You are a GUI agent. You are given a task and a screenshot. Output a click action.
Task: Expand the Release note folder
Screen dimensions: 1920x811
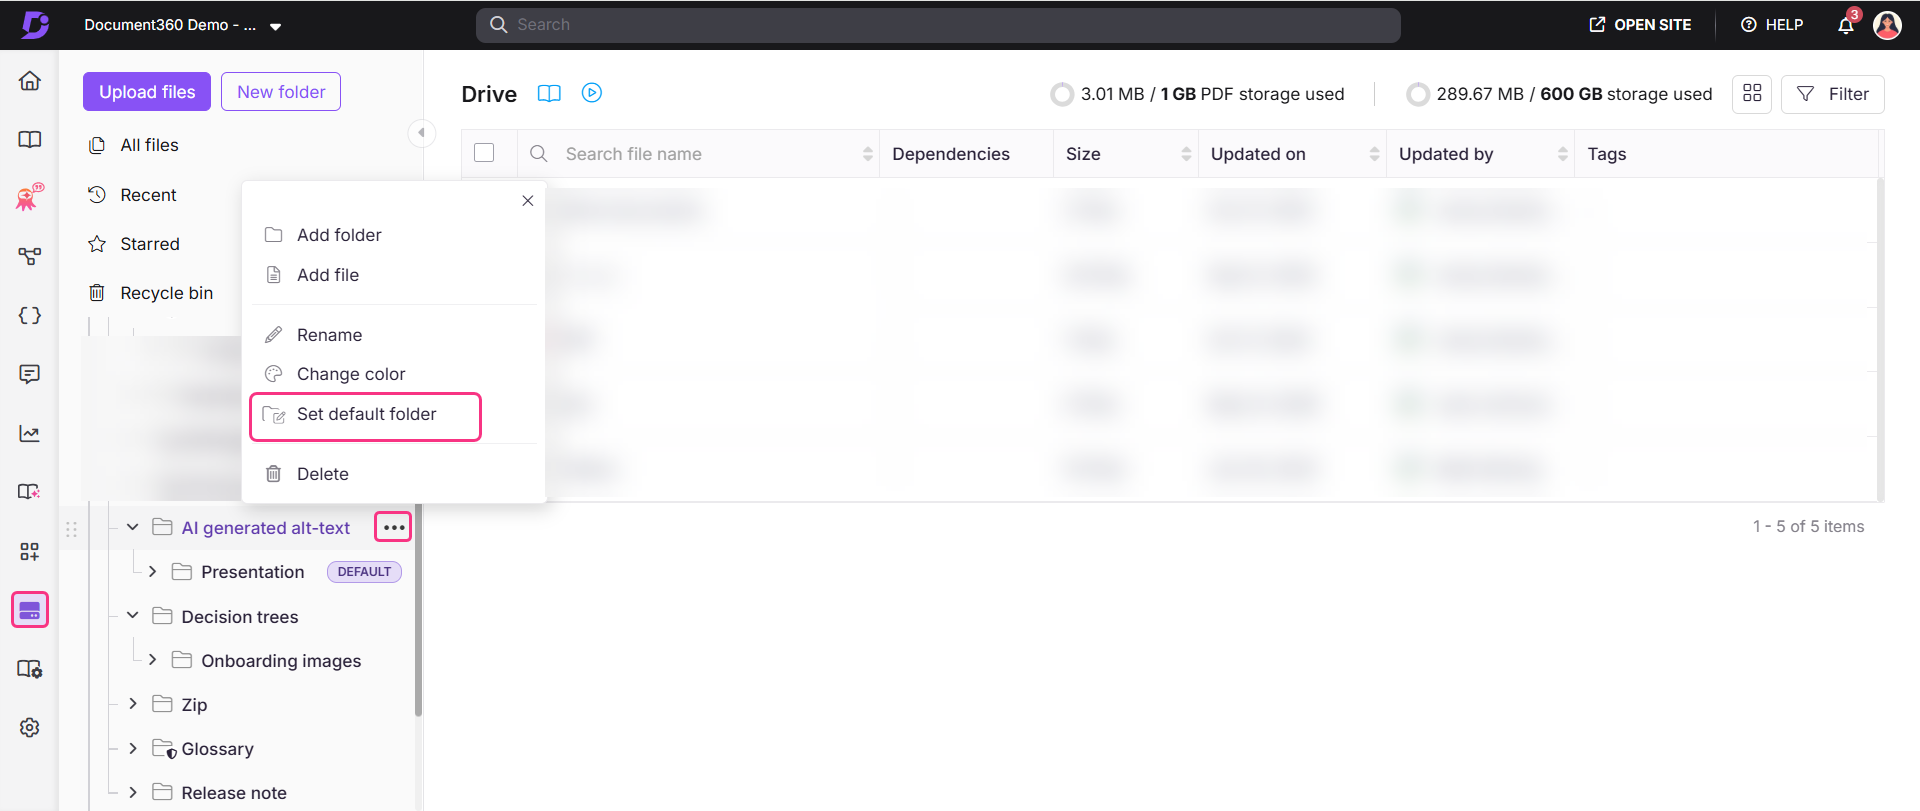point(132,792)
